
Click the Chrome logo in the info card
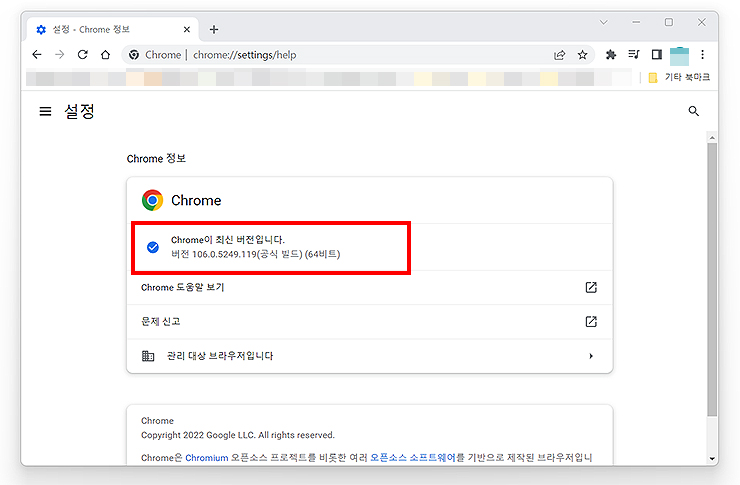point(152,200)
